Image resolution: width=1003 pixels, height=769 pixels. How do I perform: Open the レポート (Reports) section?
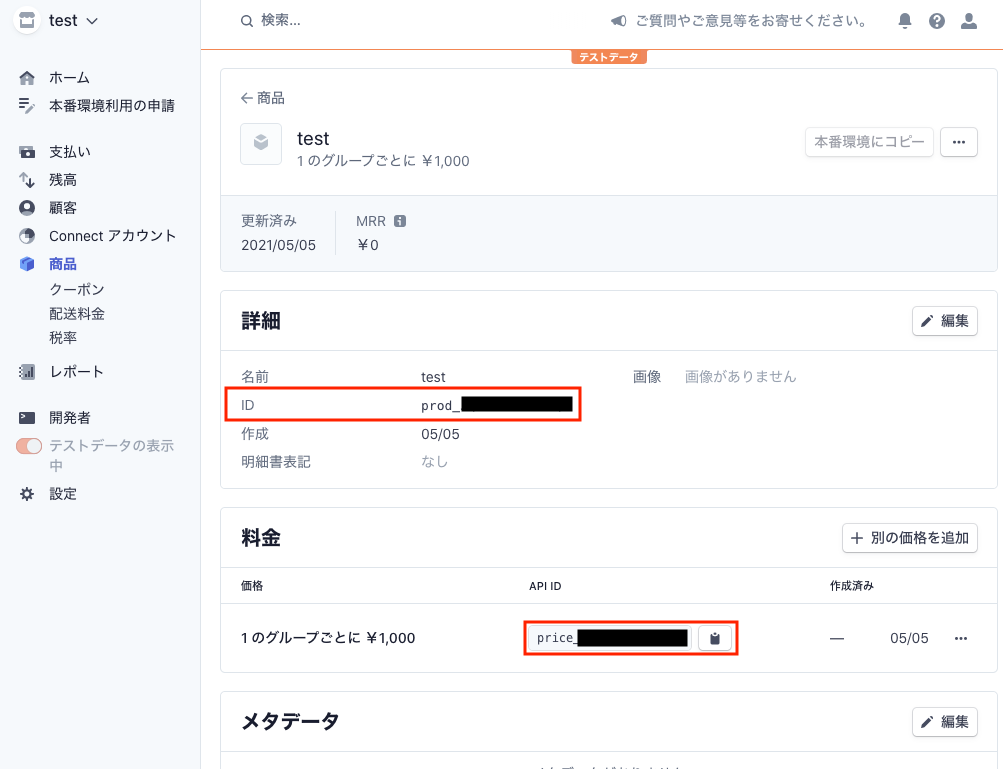[x=67, y=371]
